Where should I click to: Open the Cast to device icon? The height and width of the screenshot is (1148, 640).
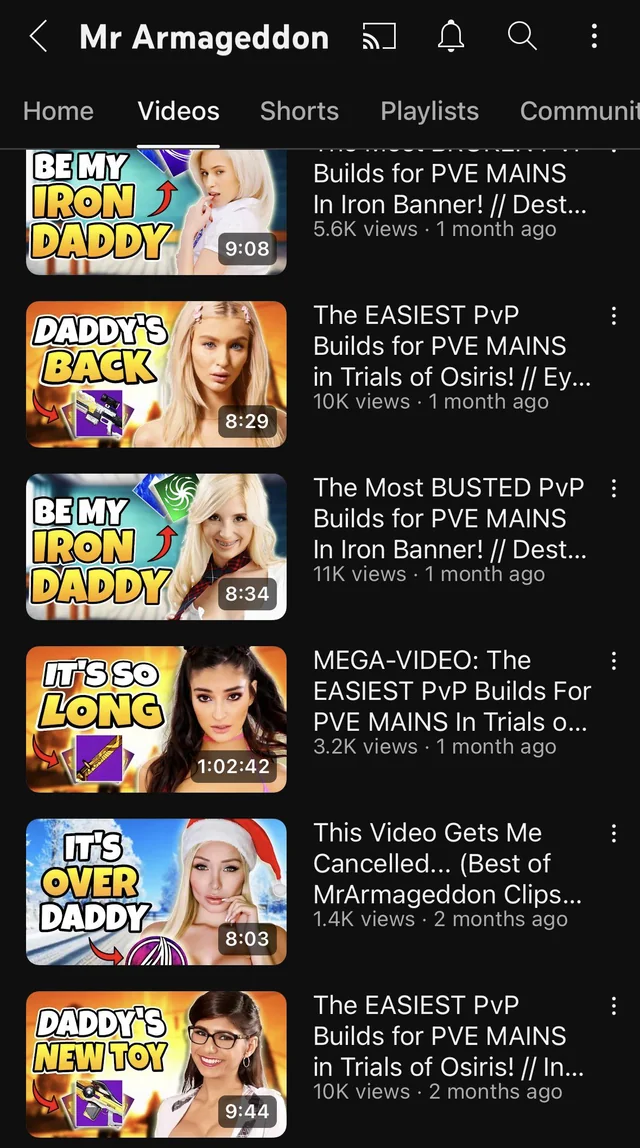point(379,36)
